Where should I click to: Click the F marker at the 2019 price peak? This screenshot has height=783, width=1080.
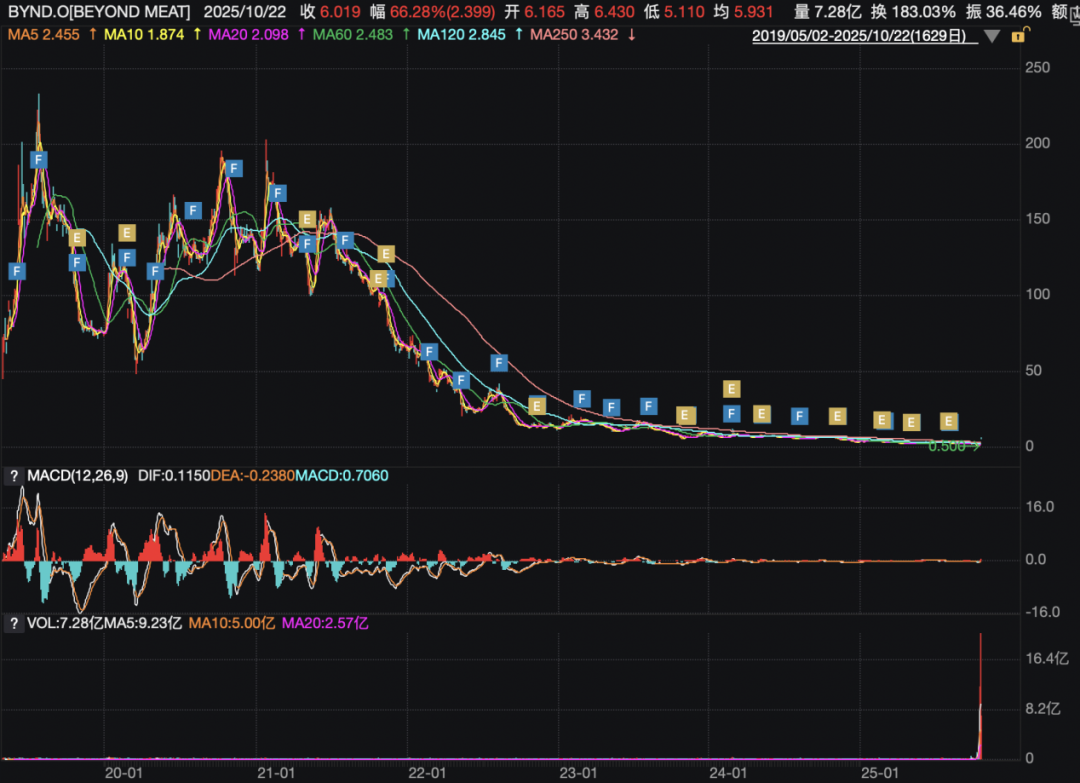(x=39, y=159)
